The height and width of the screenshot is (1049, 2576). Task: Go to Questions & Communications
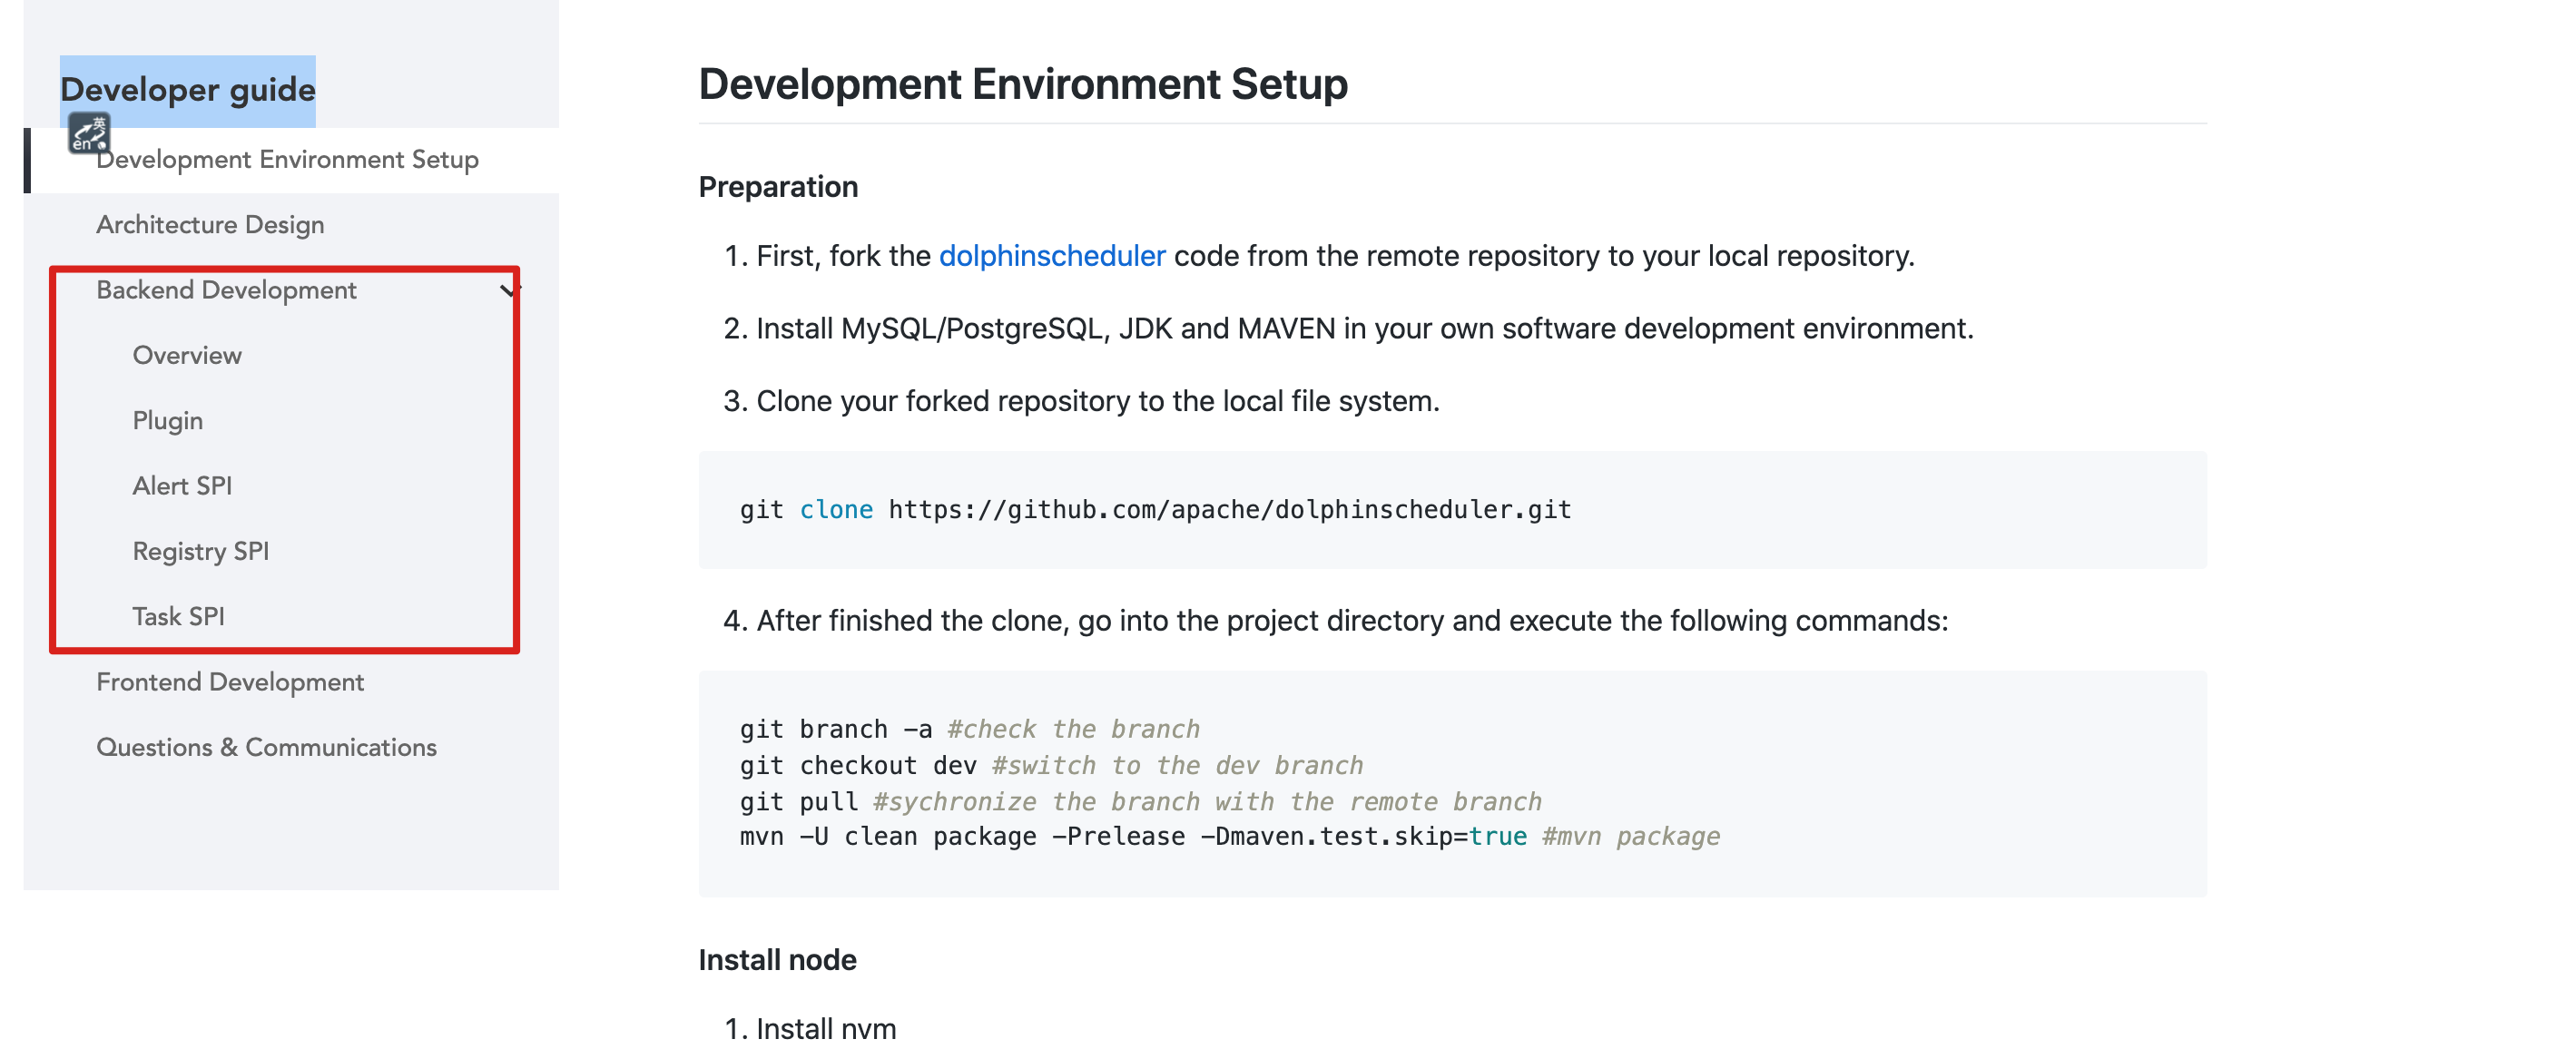266,748
